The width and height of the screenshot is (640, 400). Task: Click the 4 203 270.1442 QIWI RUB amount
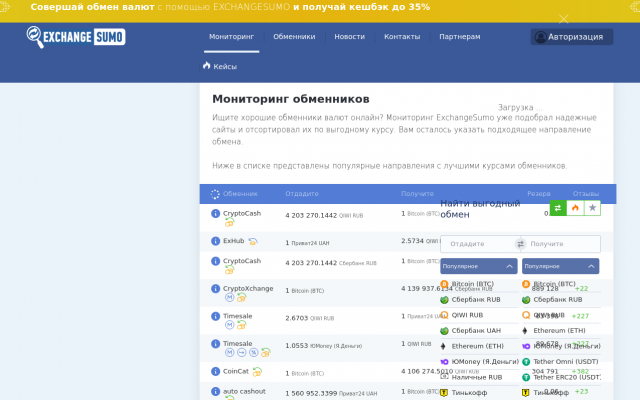point(324,216)
